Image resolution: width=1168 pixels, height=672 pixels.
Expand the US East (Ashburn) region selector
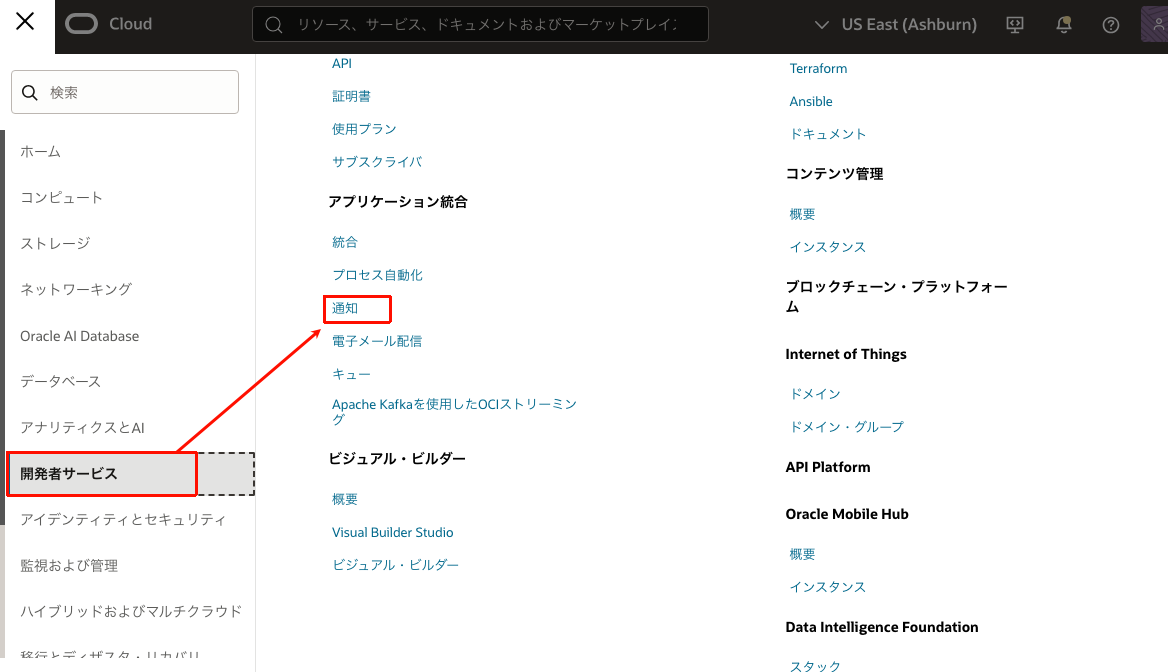[895, 25]
